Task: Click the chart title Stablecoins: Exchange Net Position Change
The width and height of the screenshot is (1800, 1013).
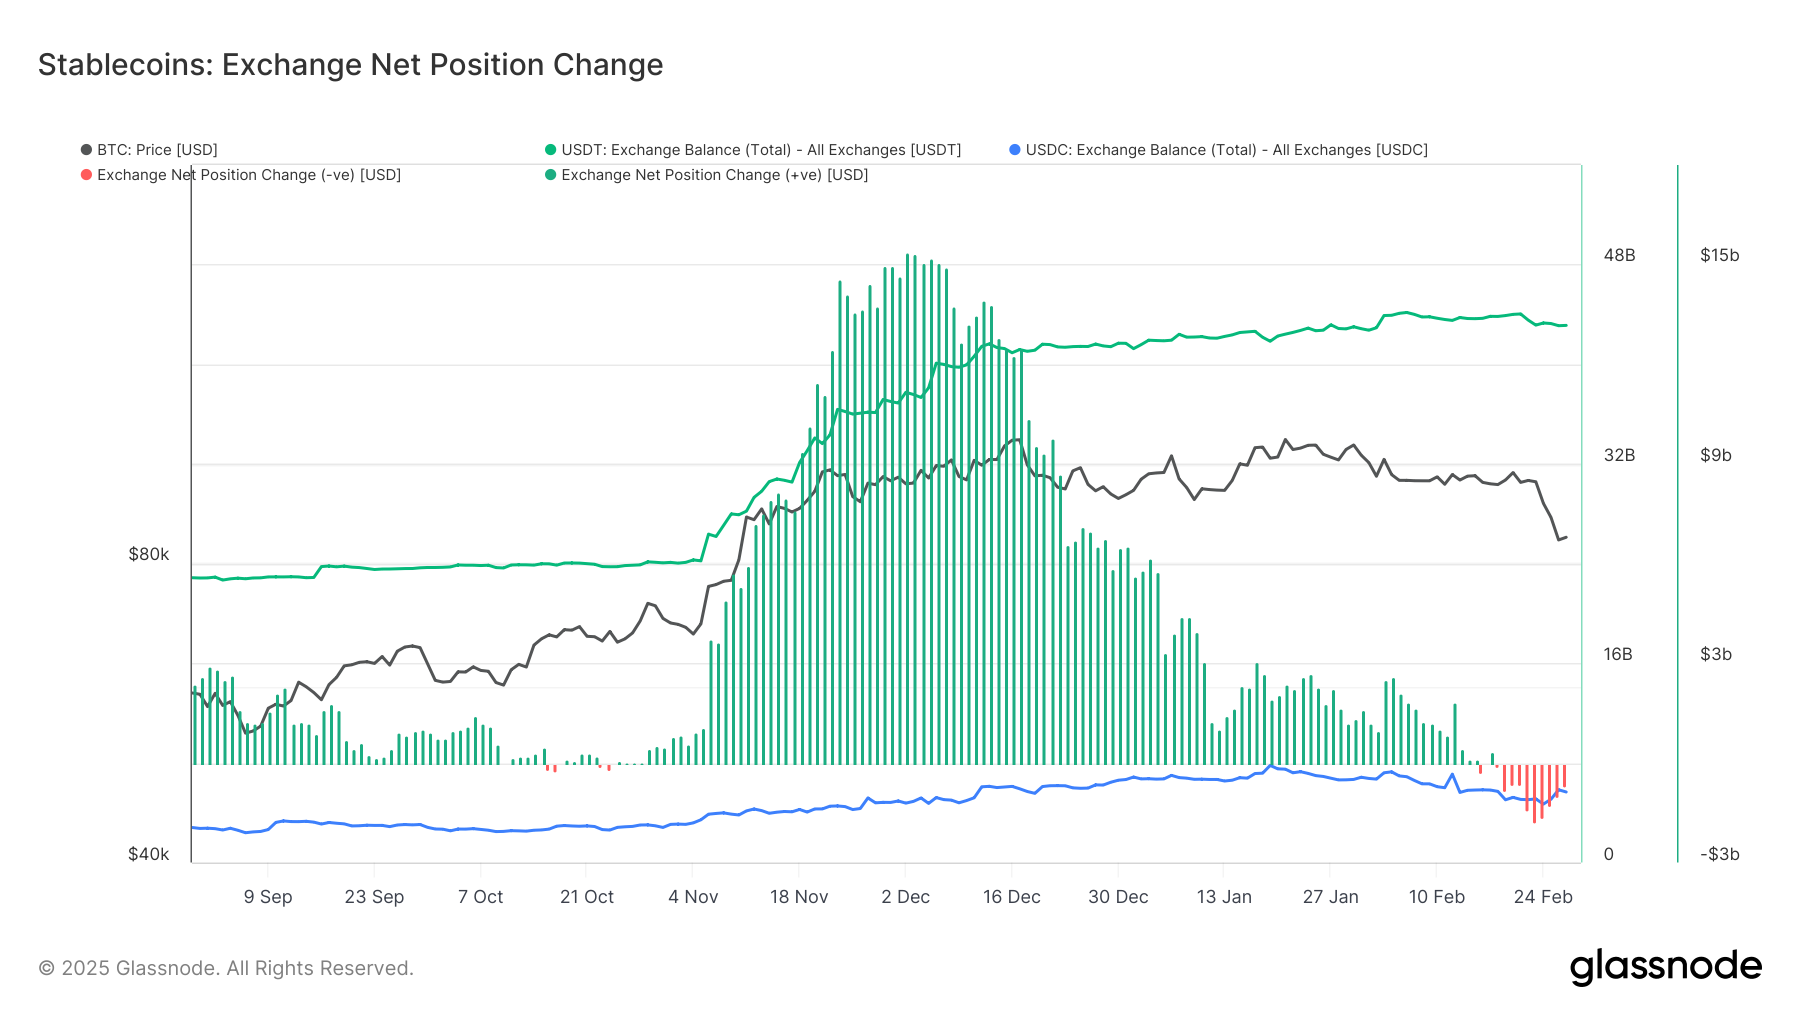Action: click(350, 65)
